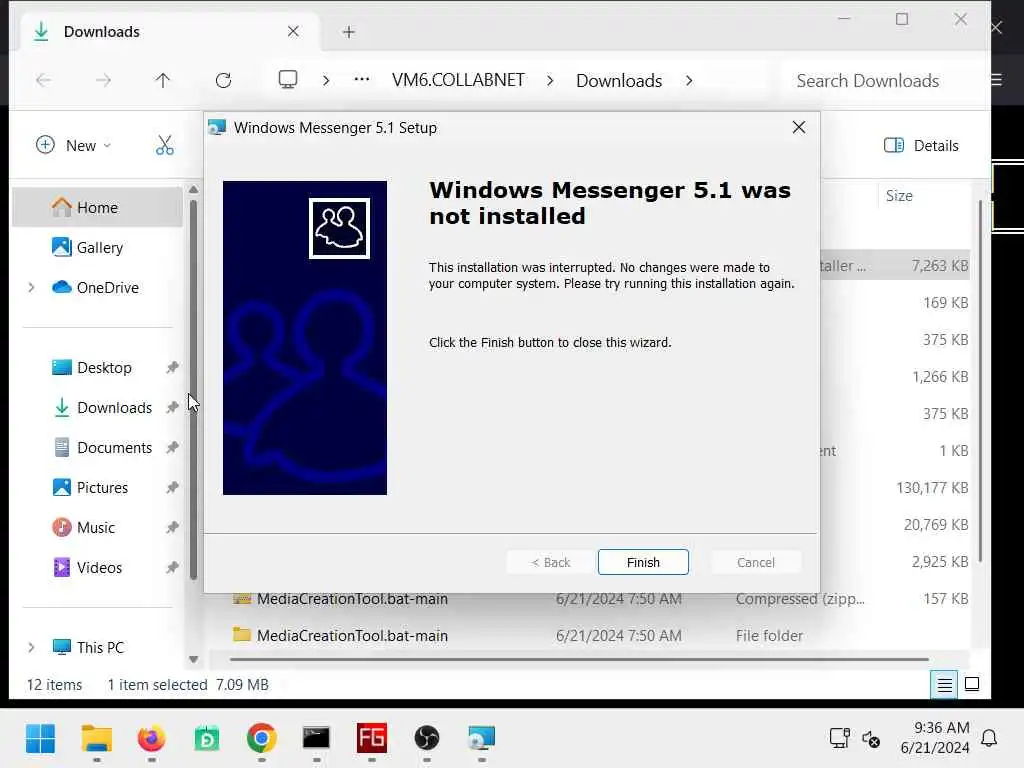
Task: Click Finish in Messenger setup wizard
Action: click(643, 562)
